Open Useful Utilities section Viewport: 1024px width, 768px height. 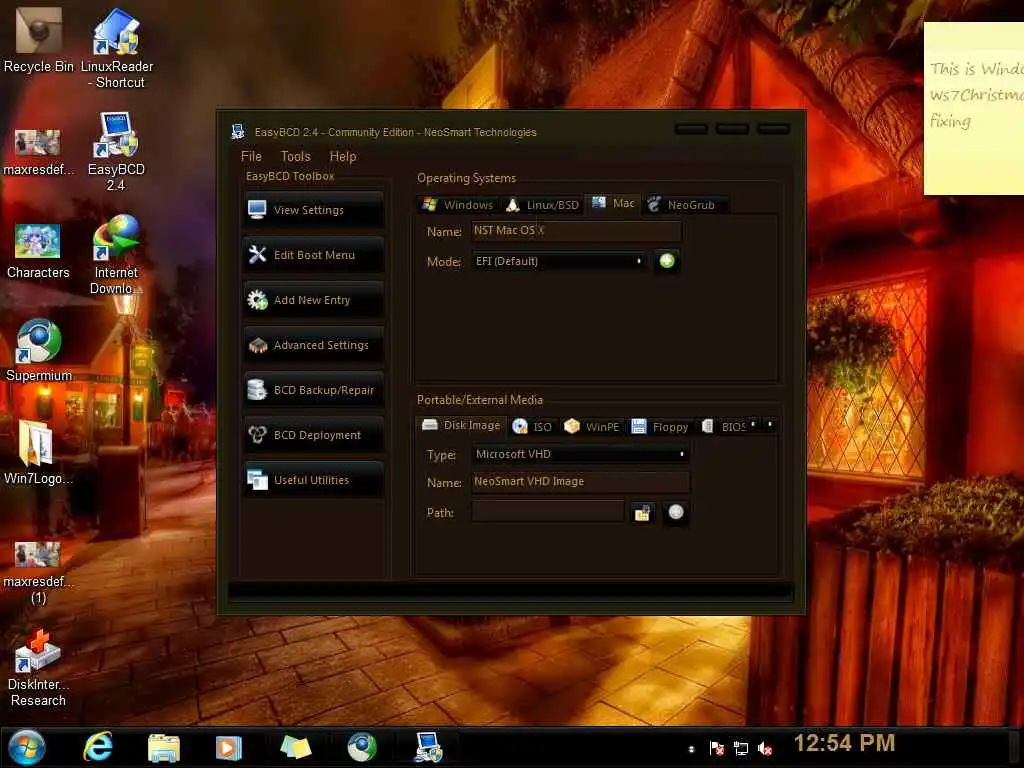313,480
